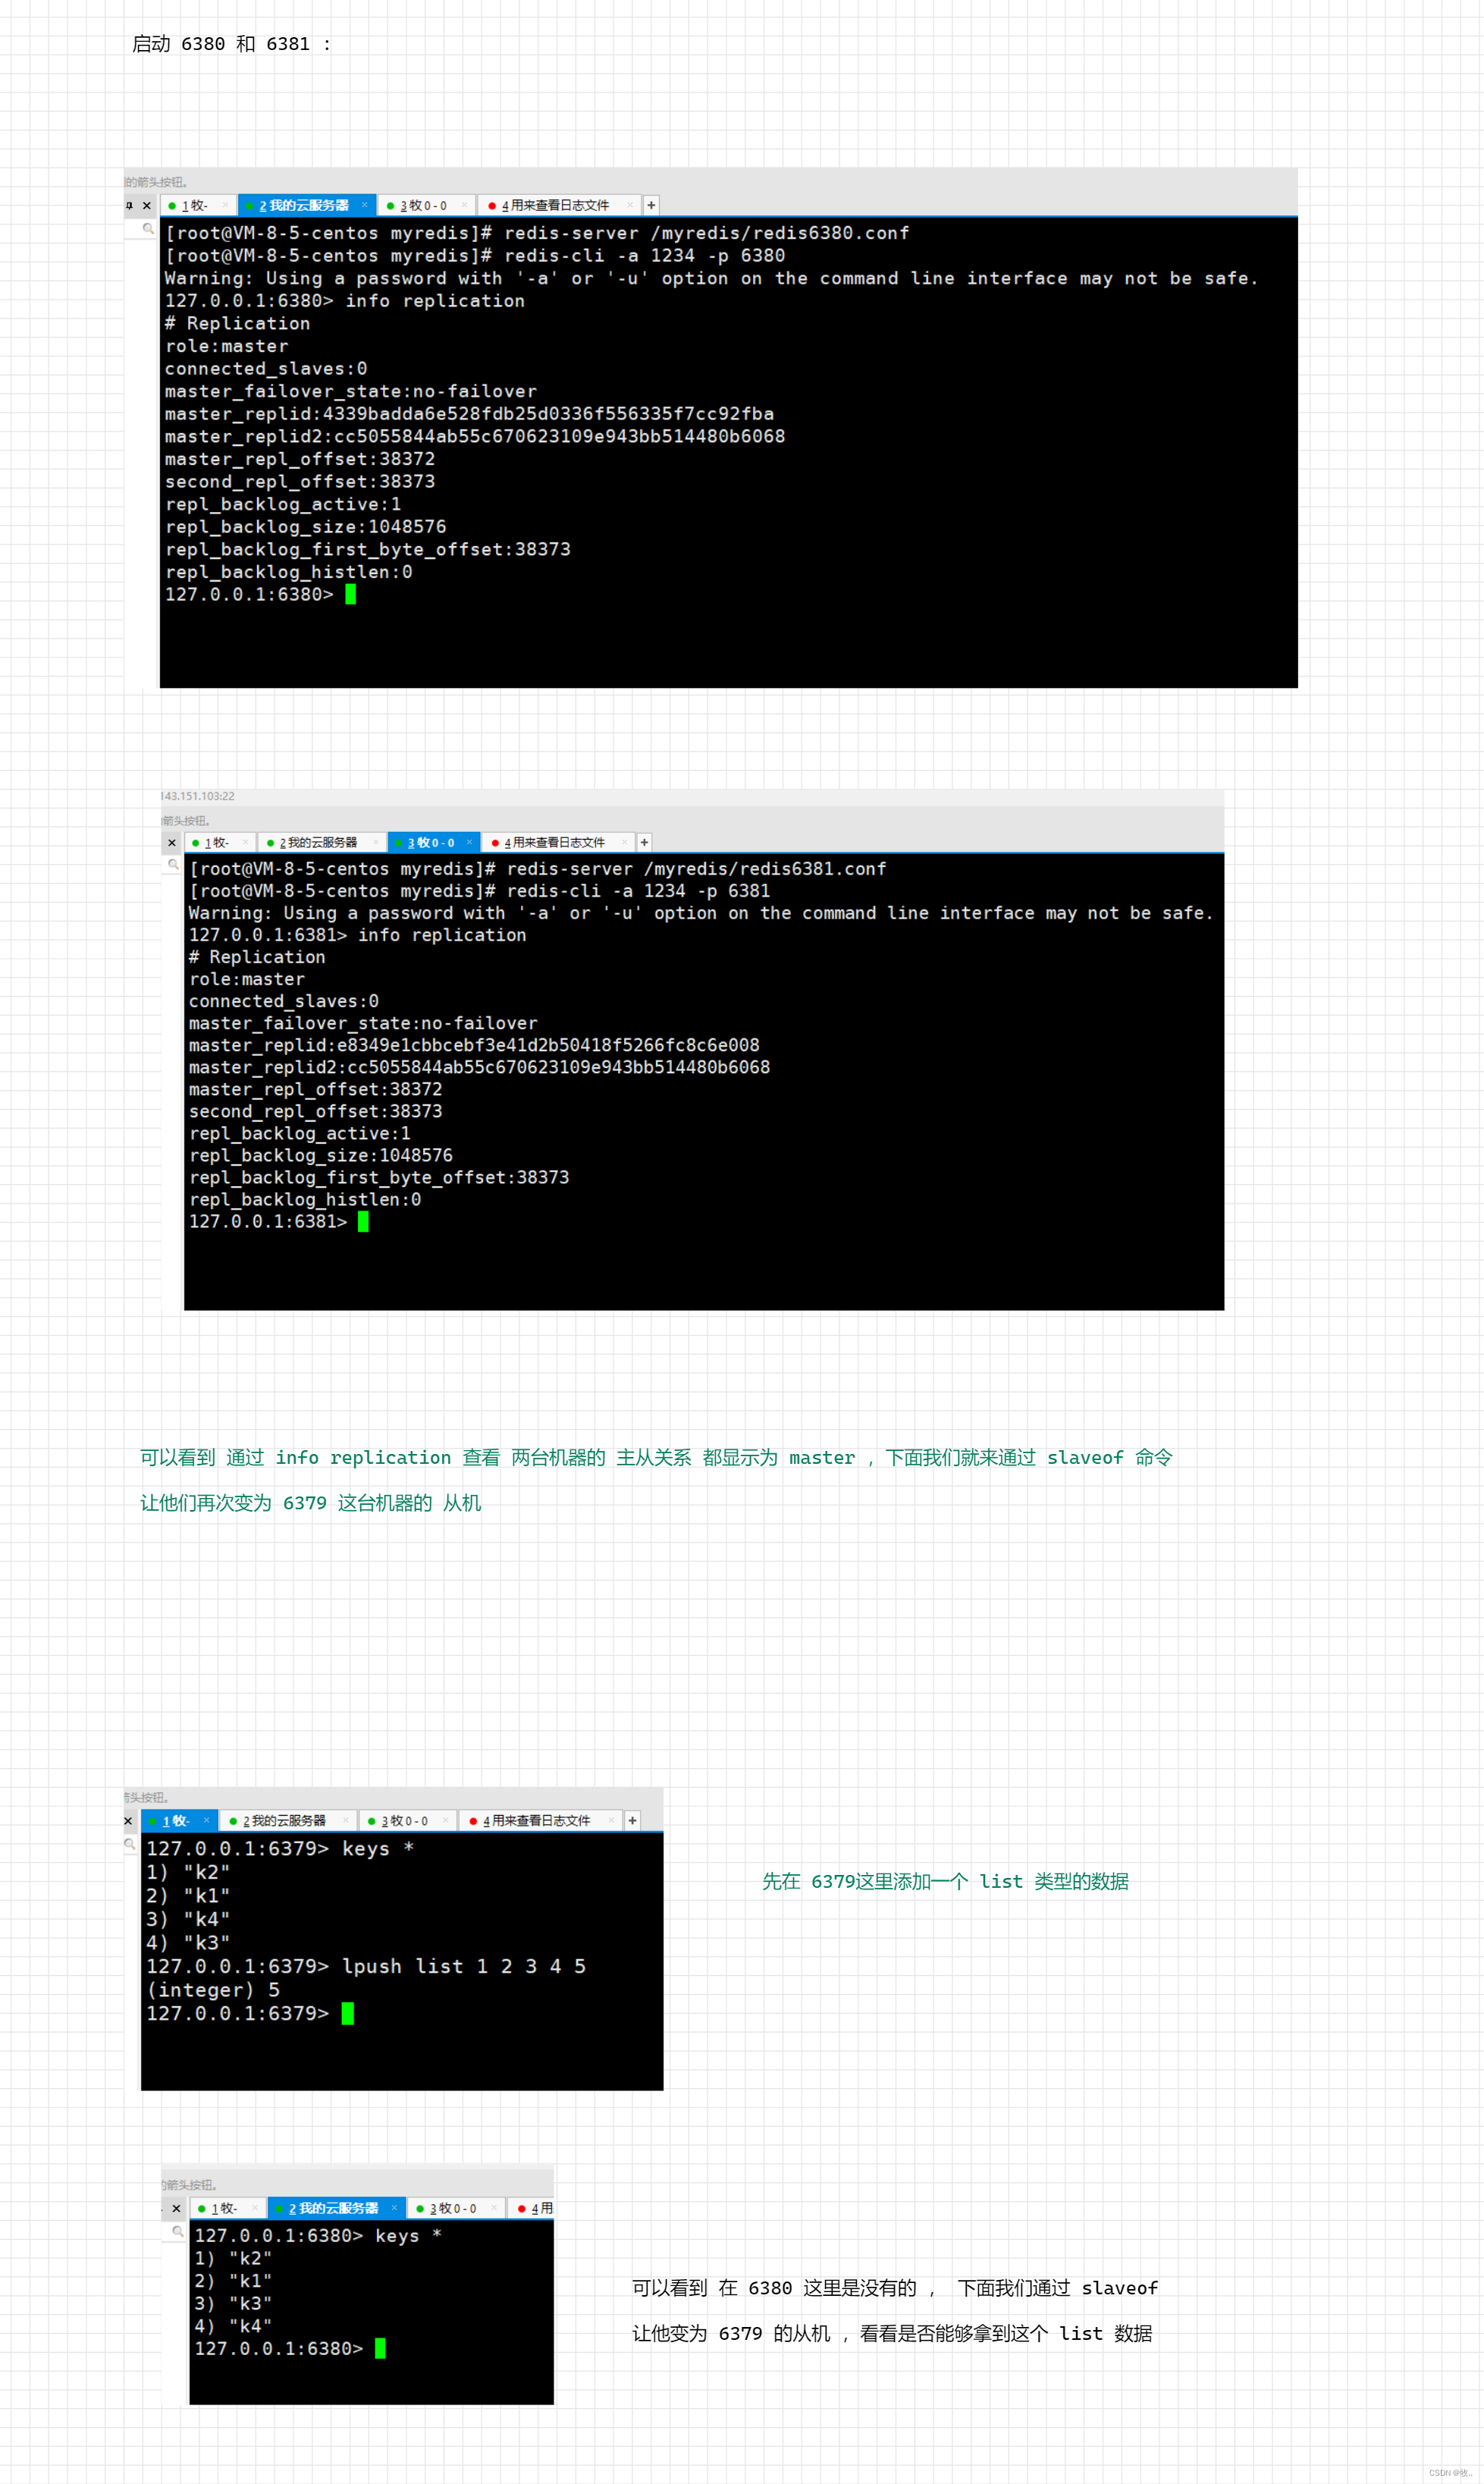Image resolution: width=1484 pixels, height=2484 pixels.
Task: Close the side panel in the 6380 terminal window
Action: (147, 205)
